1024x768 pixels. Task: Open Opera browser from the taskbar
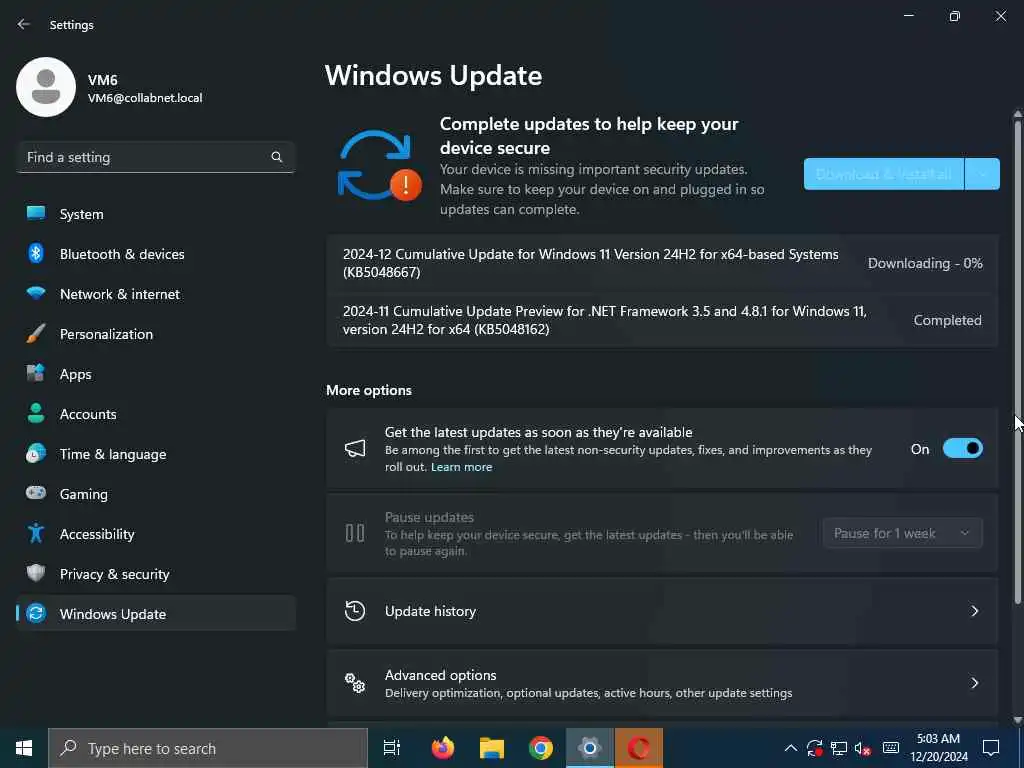tap(639, 748)
